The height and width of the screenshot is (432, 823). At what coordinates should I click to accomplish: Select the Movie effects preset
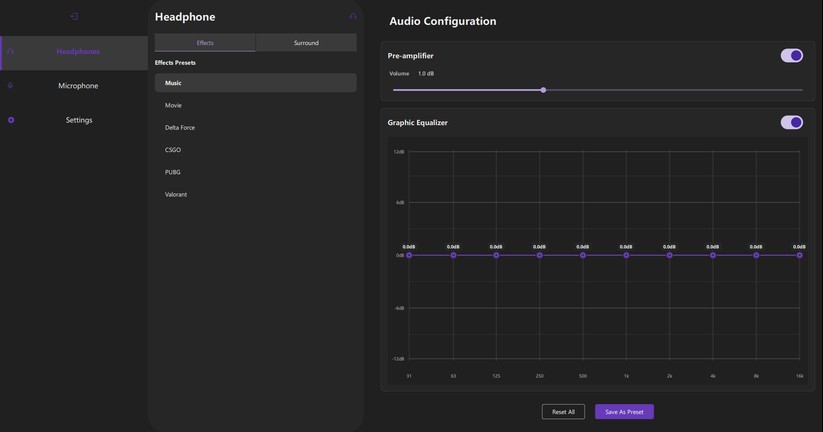(x=256, y=106)
